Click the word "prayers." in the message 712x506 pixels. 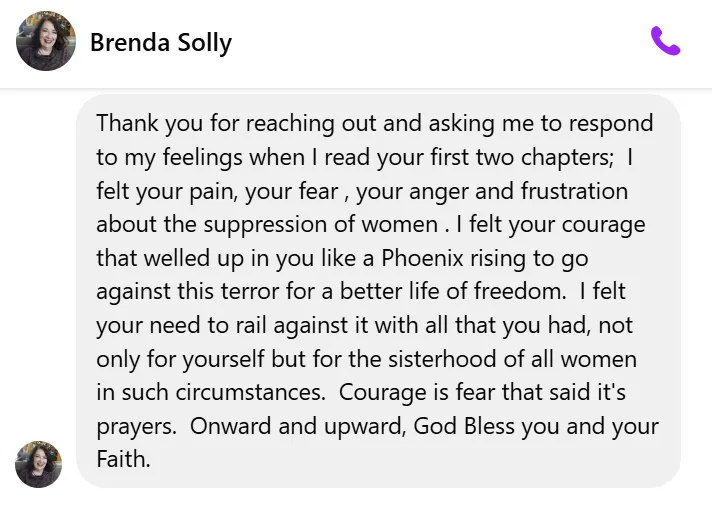pos(136,426)
